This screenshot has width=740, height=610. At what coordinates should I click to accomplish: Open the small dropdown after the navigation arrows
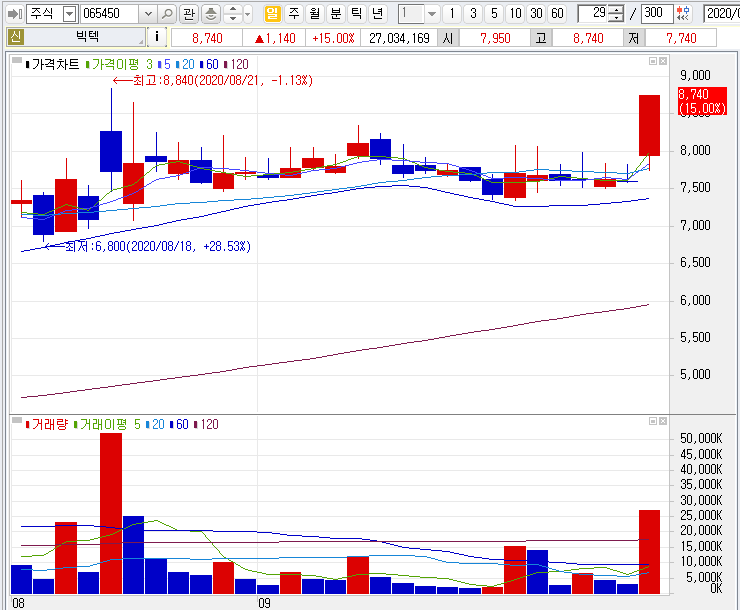pyautogui.click(x=247, y=14)
